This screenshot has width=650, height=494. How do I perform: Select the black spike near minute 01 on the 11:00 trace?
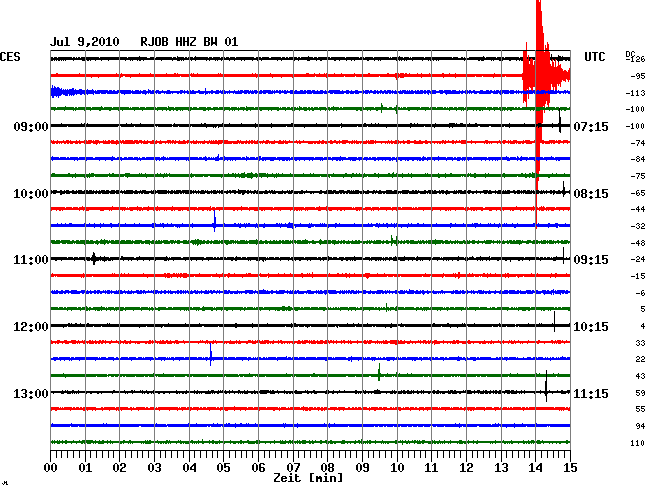coord(94,259)
